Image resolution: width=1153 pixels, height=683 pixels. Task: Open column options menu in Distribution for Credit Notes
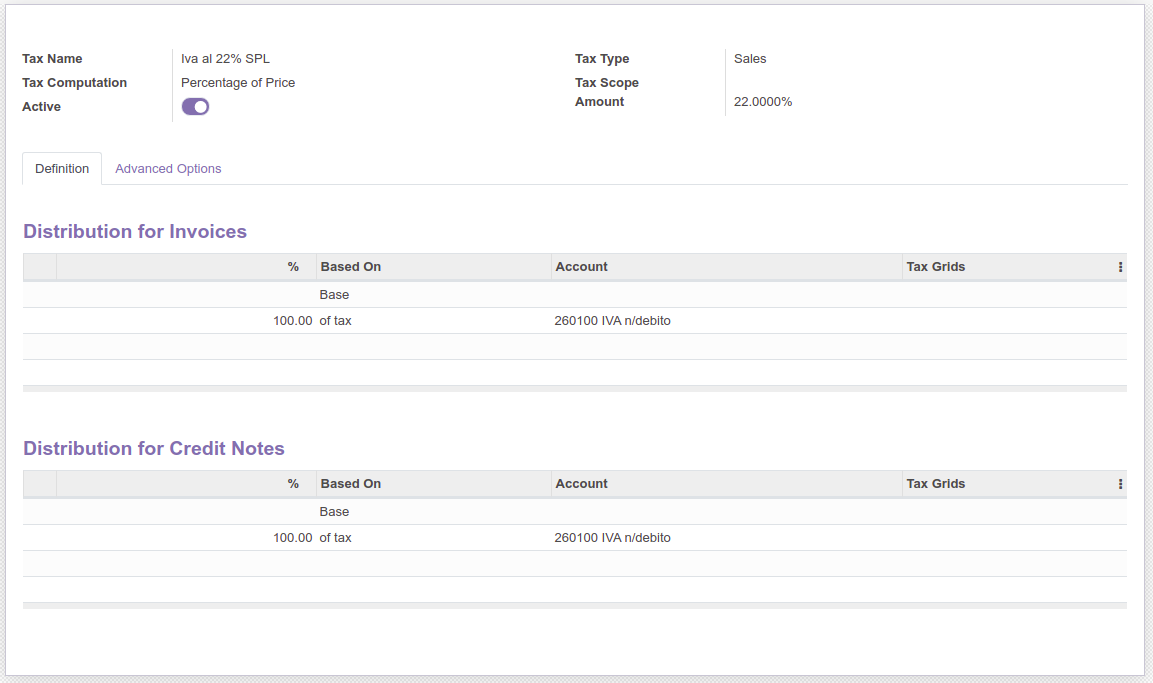coord(1120,484)
